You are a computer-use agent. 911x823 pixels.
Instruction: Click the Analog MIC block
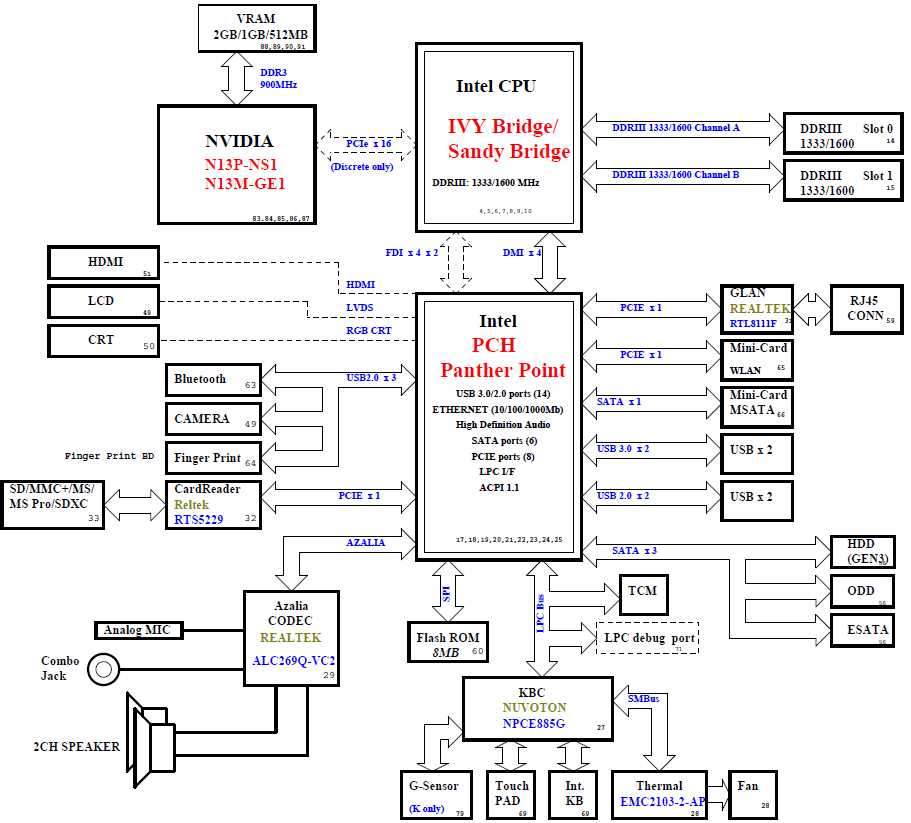(x=138, y=630)
